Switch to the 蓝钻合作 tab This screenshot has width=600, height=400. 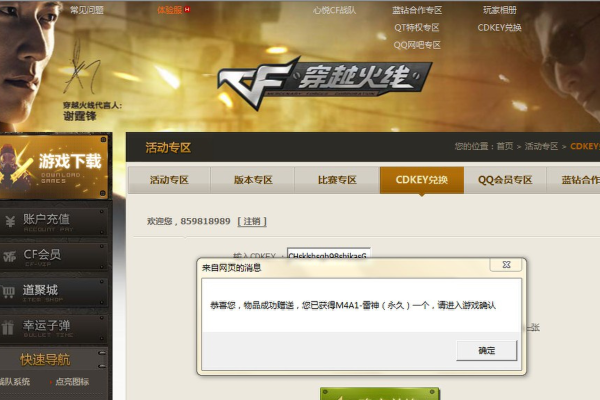574,180
